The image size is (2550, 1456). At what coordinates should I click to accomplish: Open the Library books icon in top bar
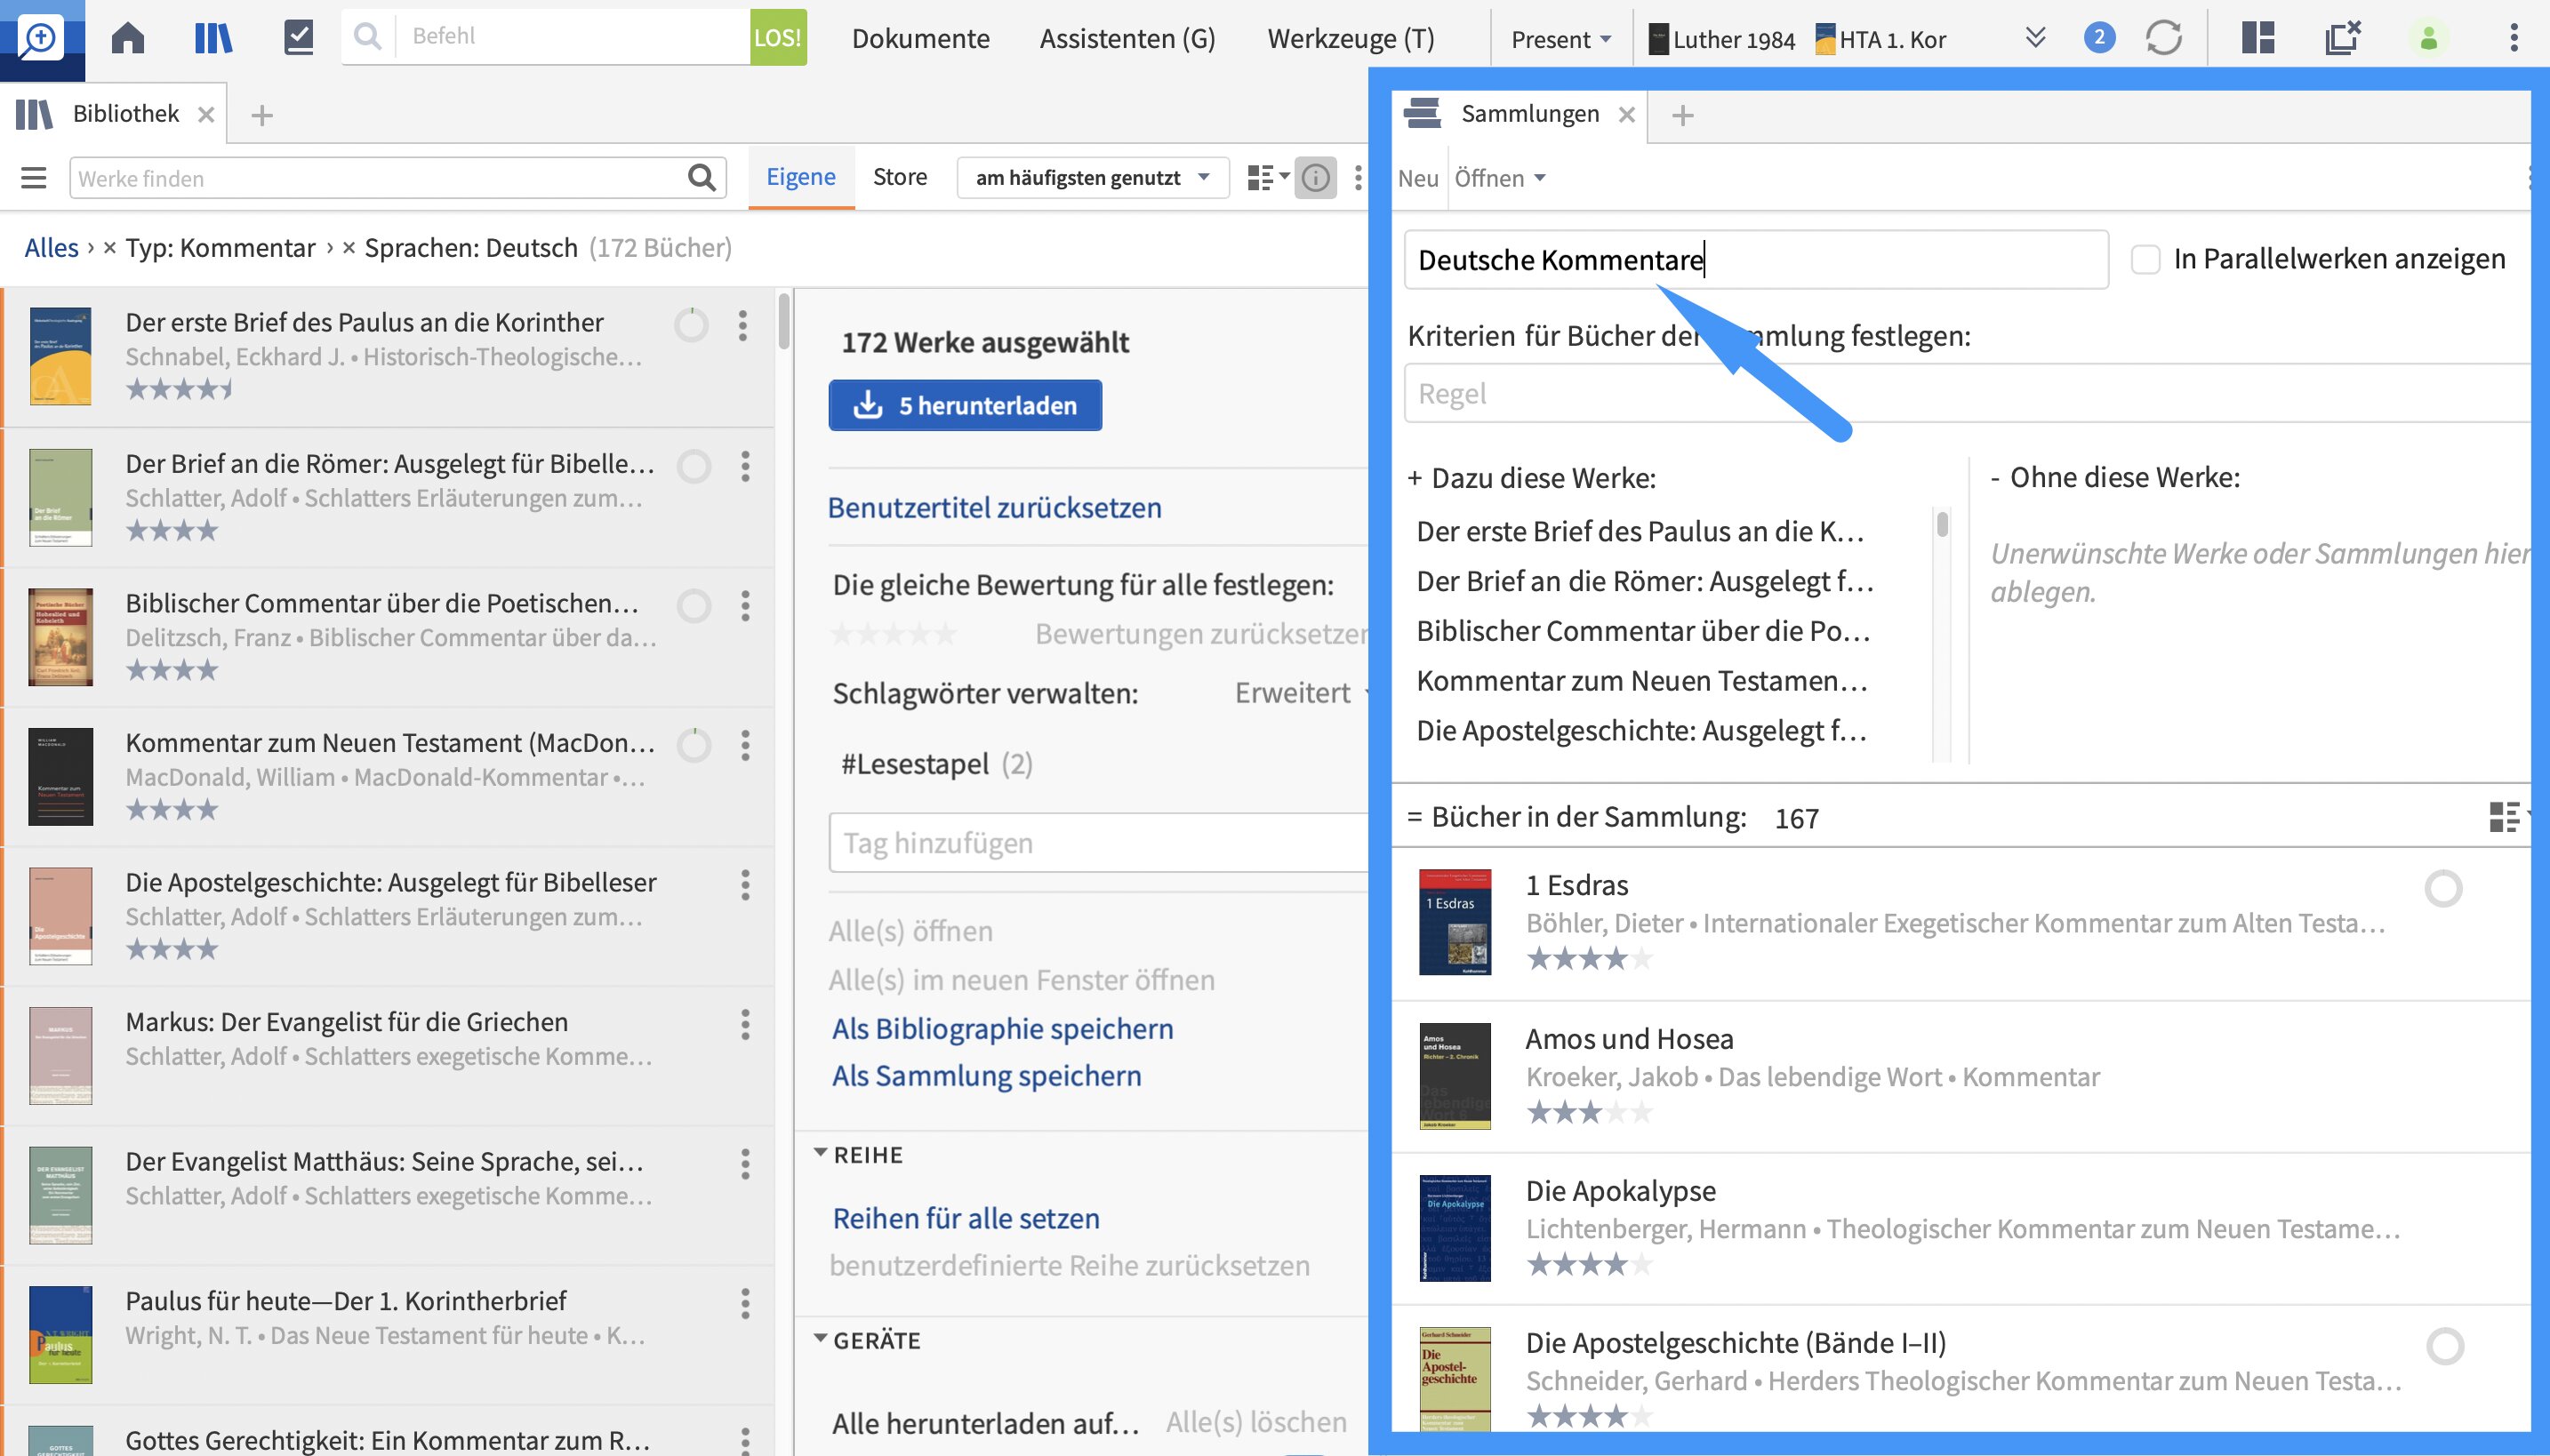click(213, 38)
